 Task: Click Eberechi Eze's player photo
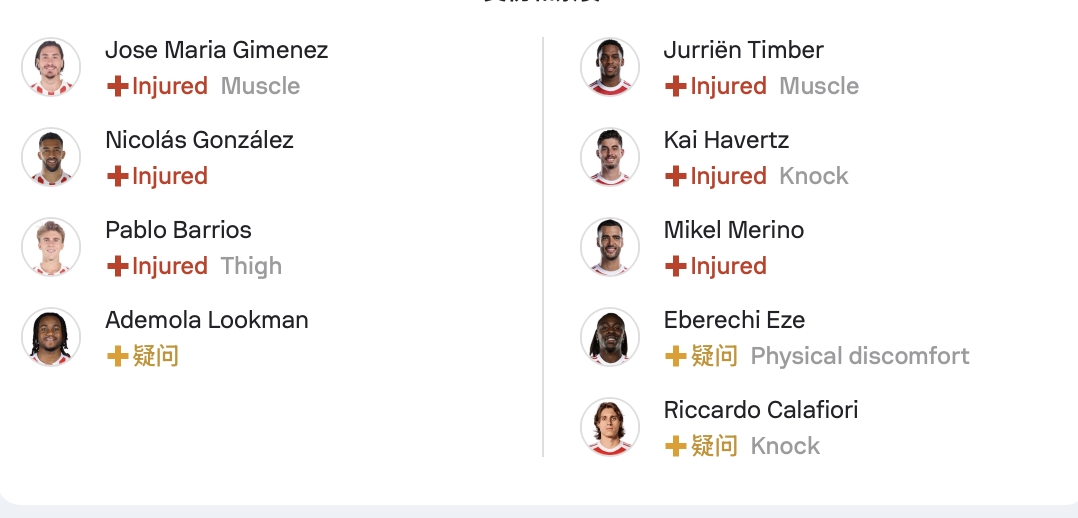pyautogui.click(x=610, y=337)
